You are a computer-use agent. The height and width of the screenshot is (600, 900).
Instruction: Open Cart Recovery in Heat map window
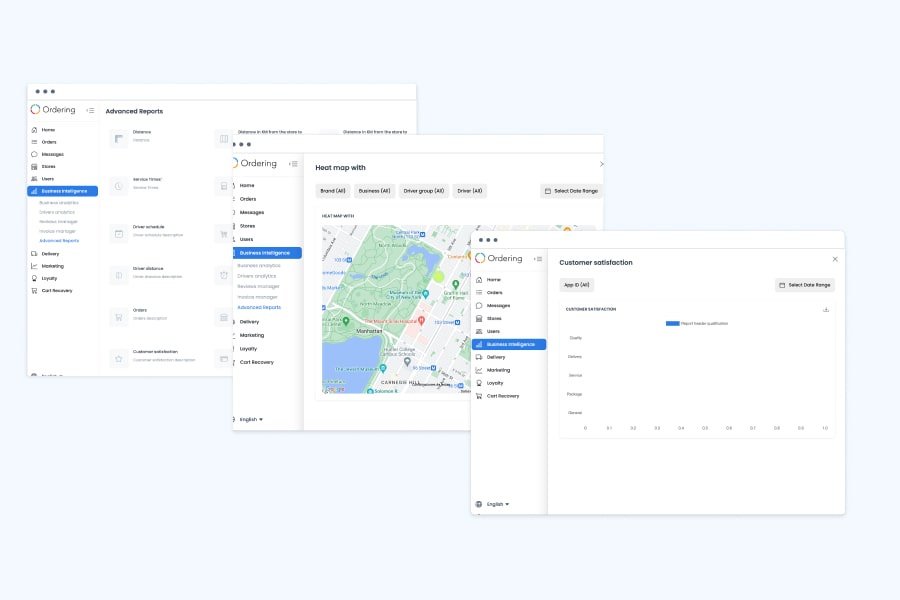coord(257,362)
